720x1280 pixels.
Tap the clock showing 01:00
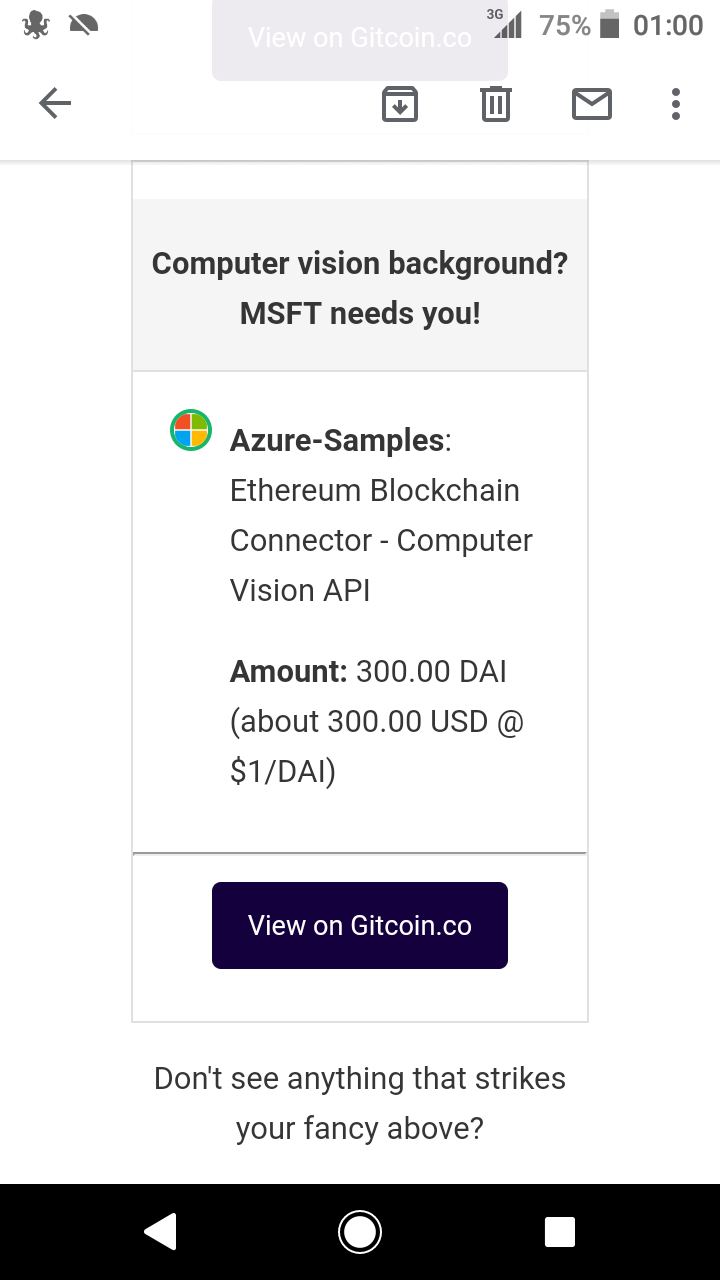pyautogui.click(x=668, y=25)
